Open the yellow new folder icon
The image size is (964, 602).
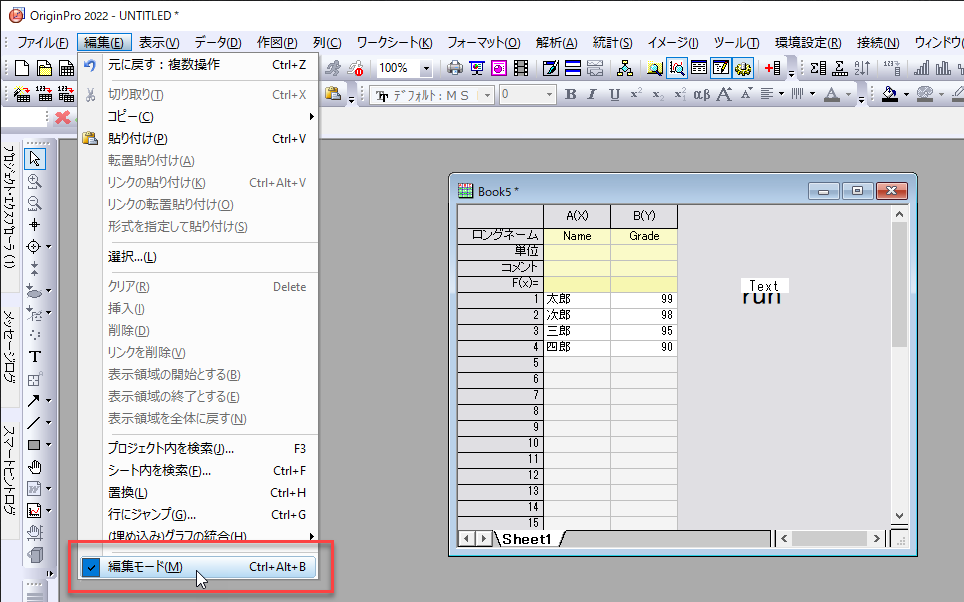(44, 68)
